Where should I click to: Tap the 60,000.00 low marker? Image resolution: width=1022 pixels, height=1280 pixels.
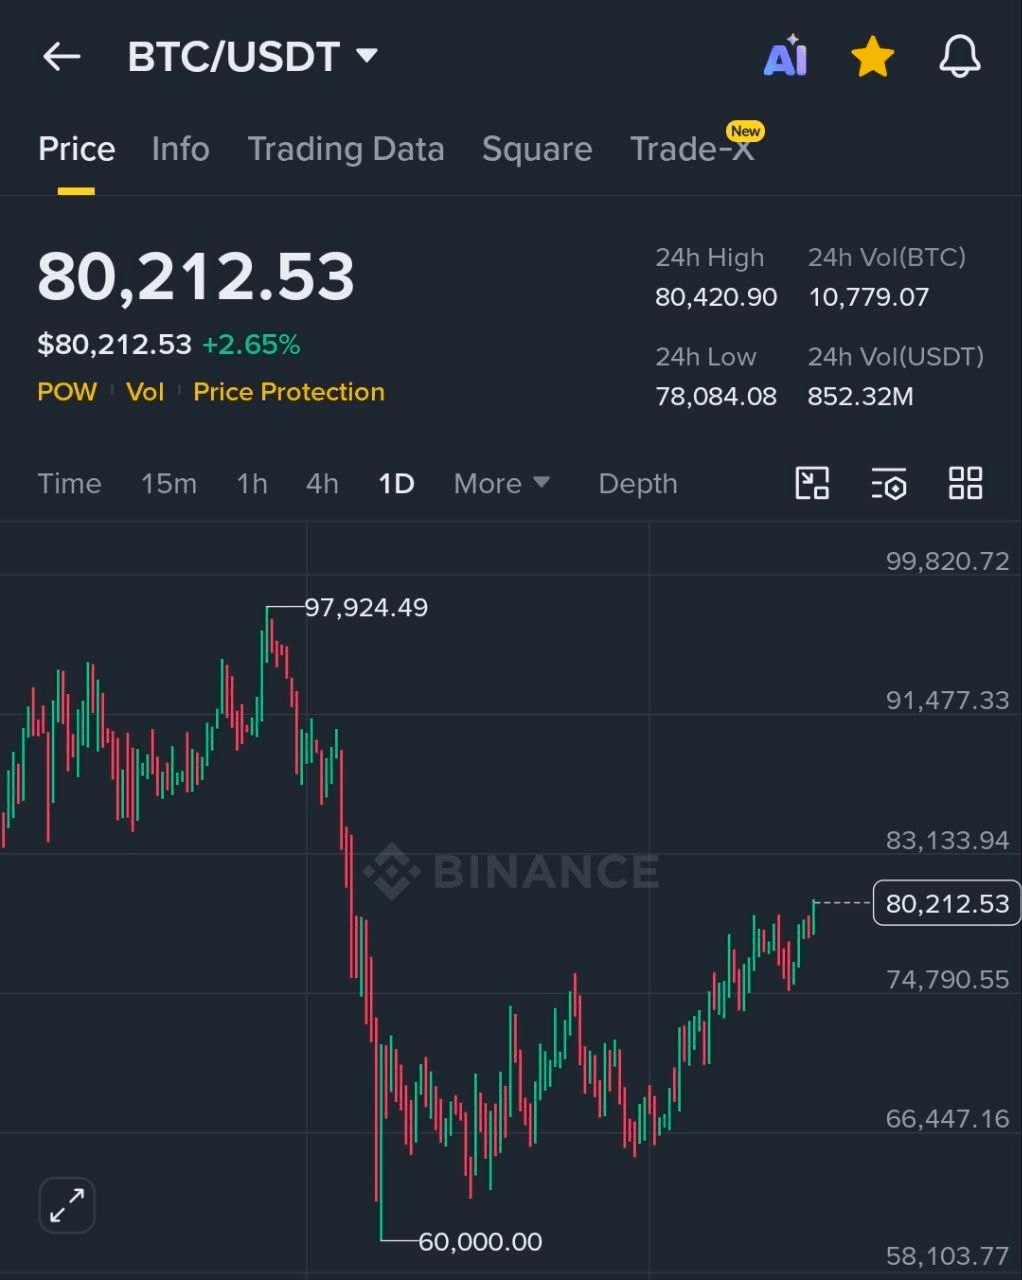[480, 1241]
